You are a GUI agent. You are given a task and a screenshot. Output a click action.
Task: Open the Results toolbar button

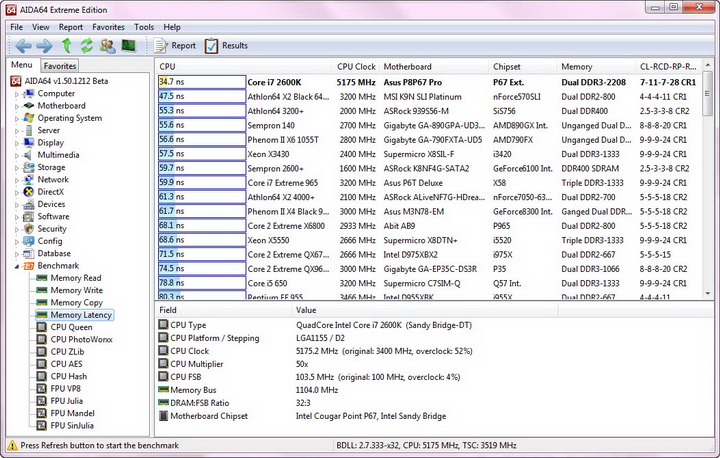click(226, 45)
